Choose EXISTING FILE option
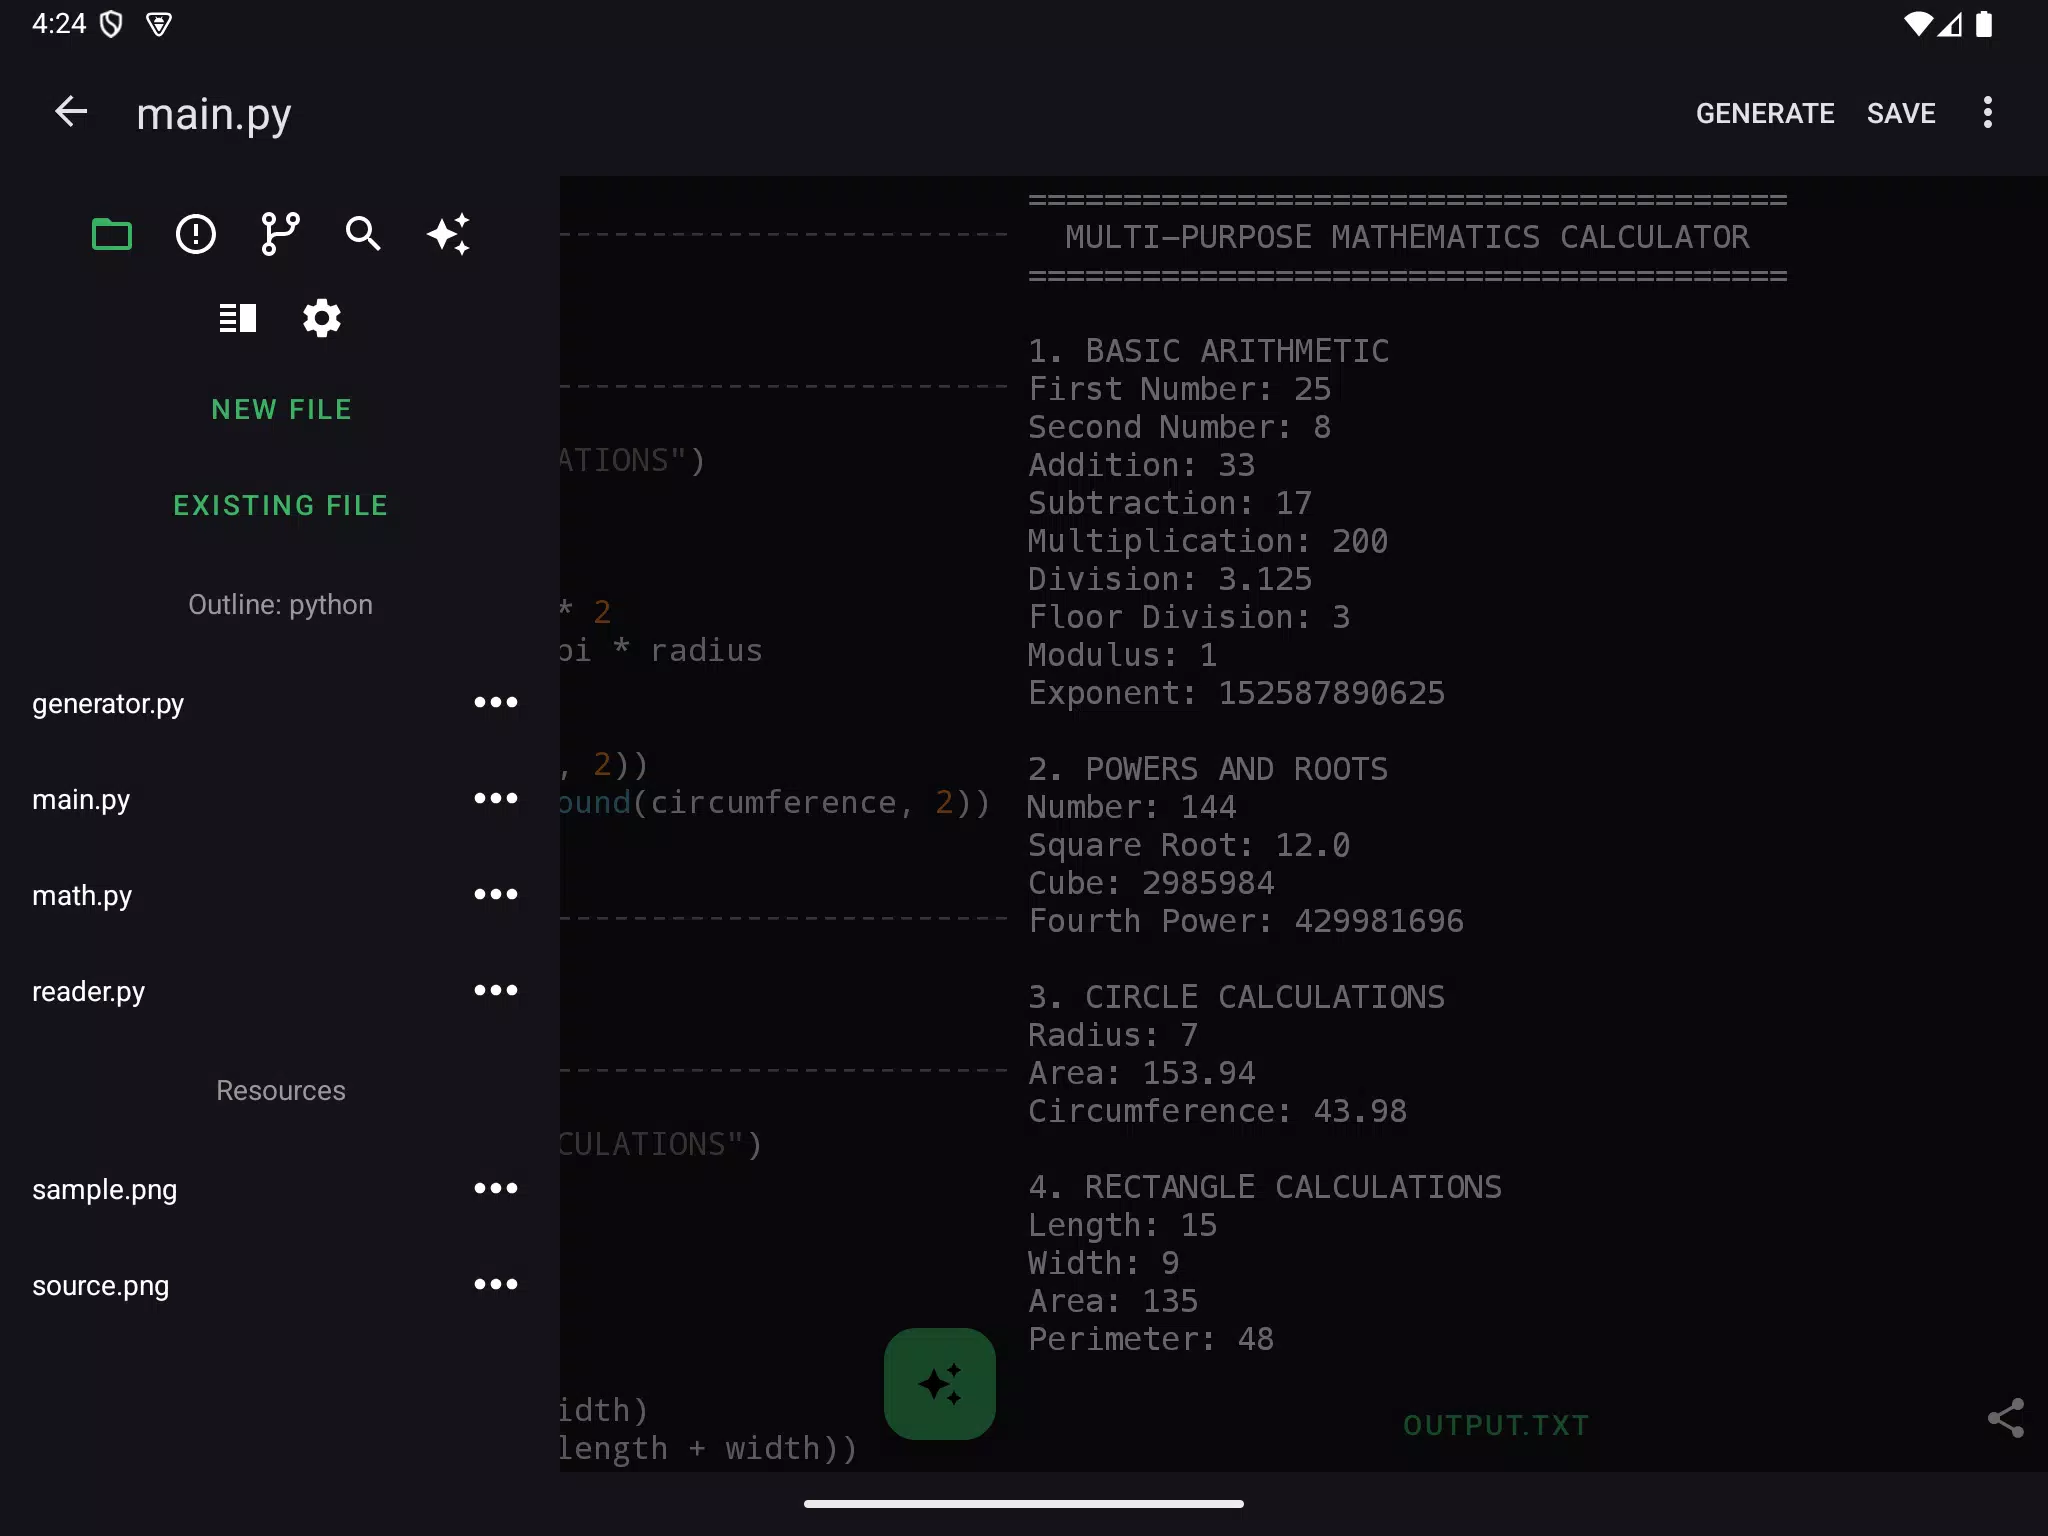This screenshot has height=1536, width=2048. click(x=280, y=505)
